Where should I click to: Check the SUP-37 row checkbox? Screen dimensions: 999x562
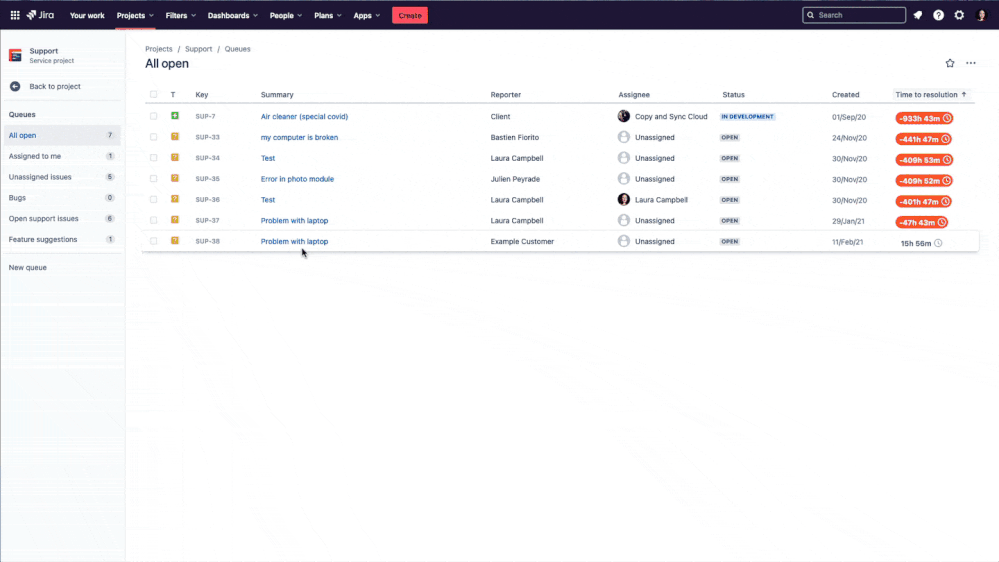154,220
